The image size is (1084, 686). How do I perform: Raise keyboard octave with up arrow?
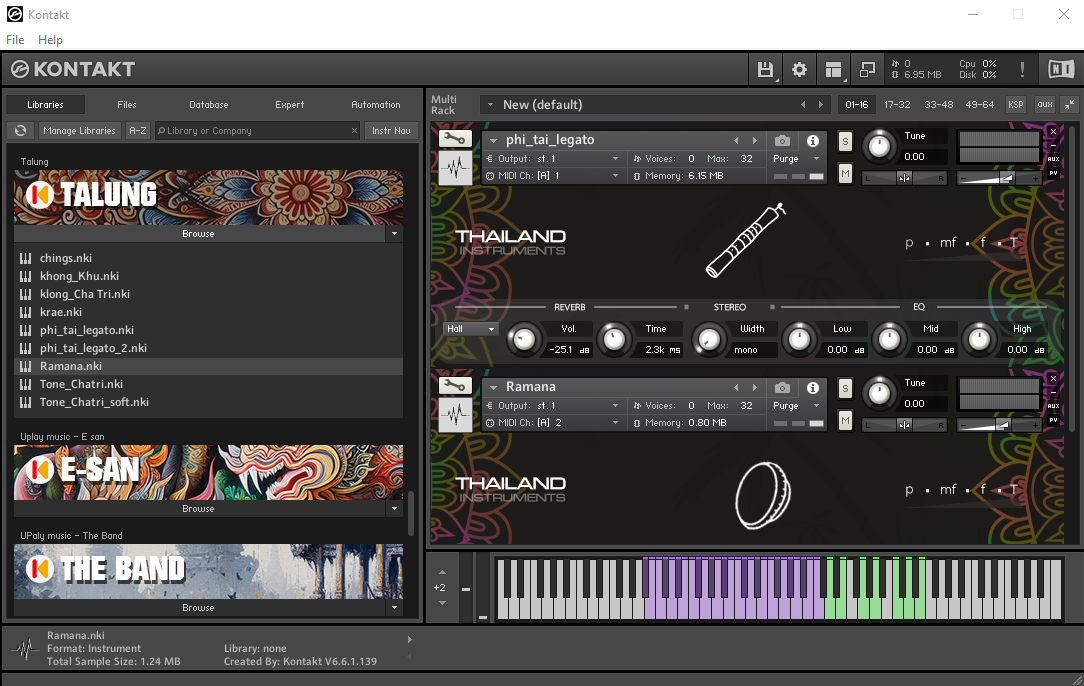[x=442, y=572]
